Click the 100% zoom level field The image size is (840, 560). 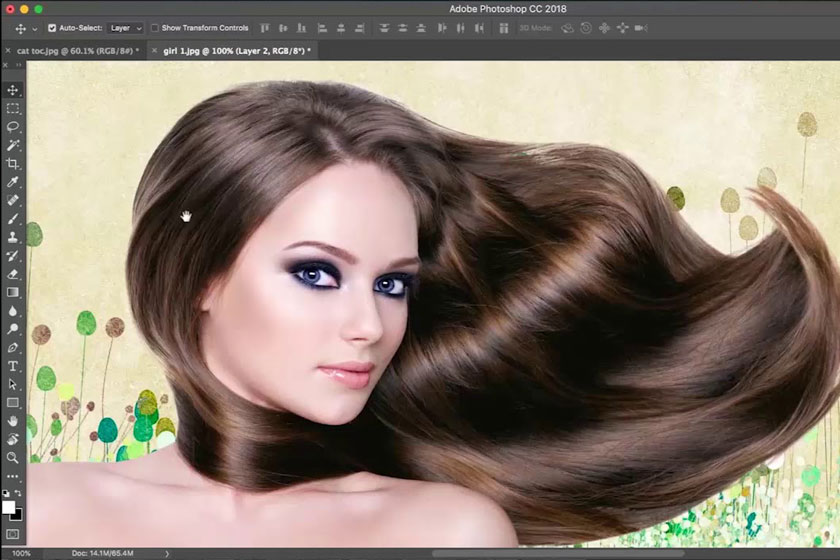[x=21, y=554]
